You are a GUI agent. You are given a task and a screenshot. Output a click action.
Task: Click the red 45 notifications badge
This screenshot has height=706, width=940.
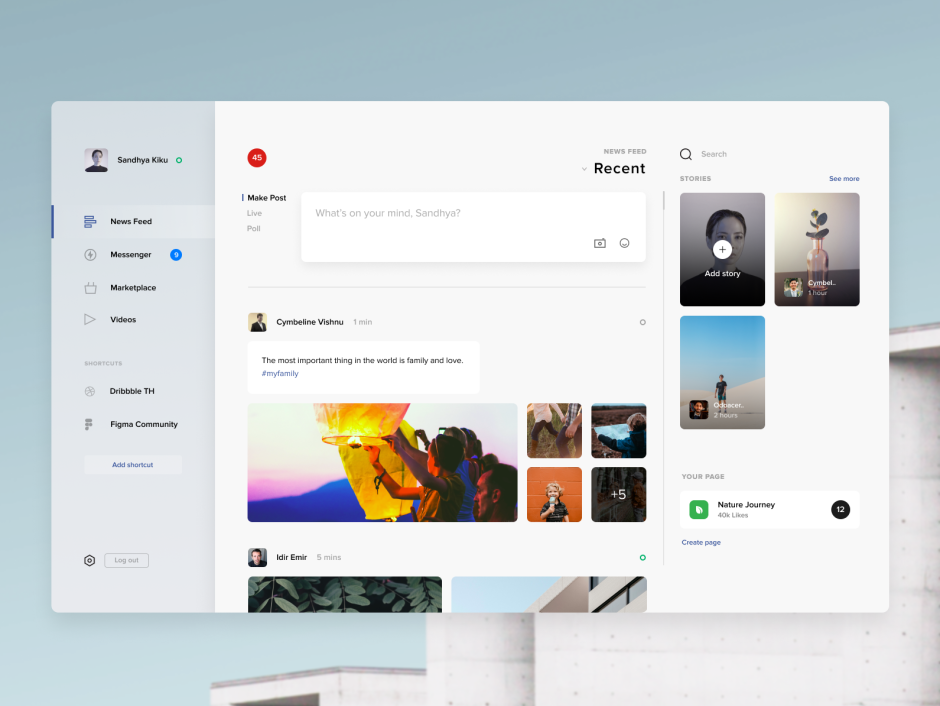coord(257,158)
